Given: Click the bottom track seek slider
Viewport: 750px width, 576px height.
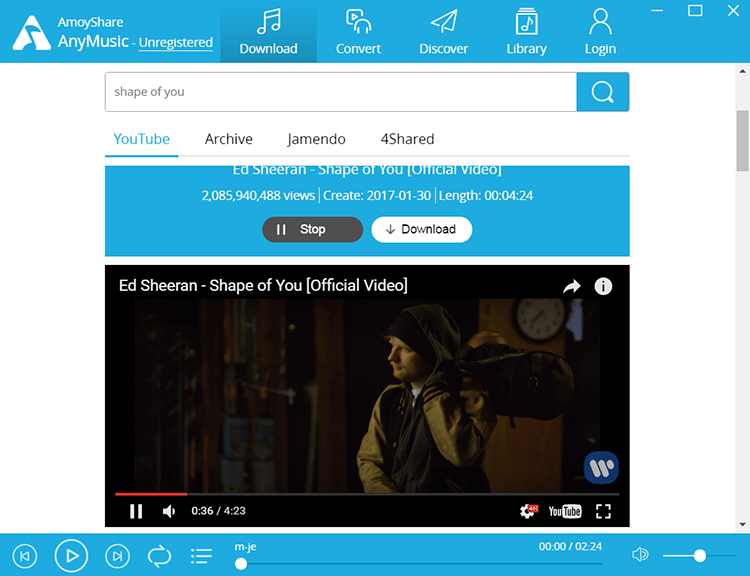Looking at the screenshot, I should pos(419,564).
